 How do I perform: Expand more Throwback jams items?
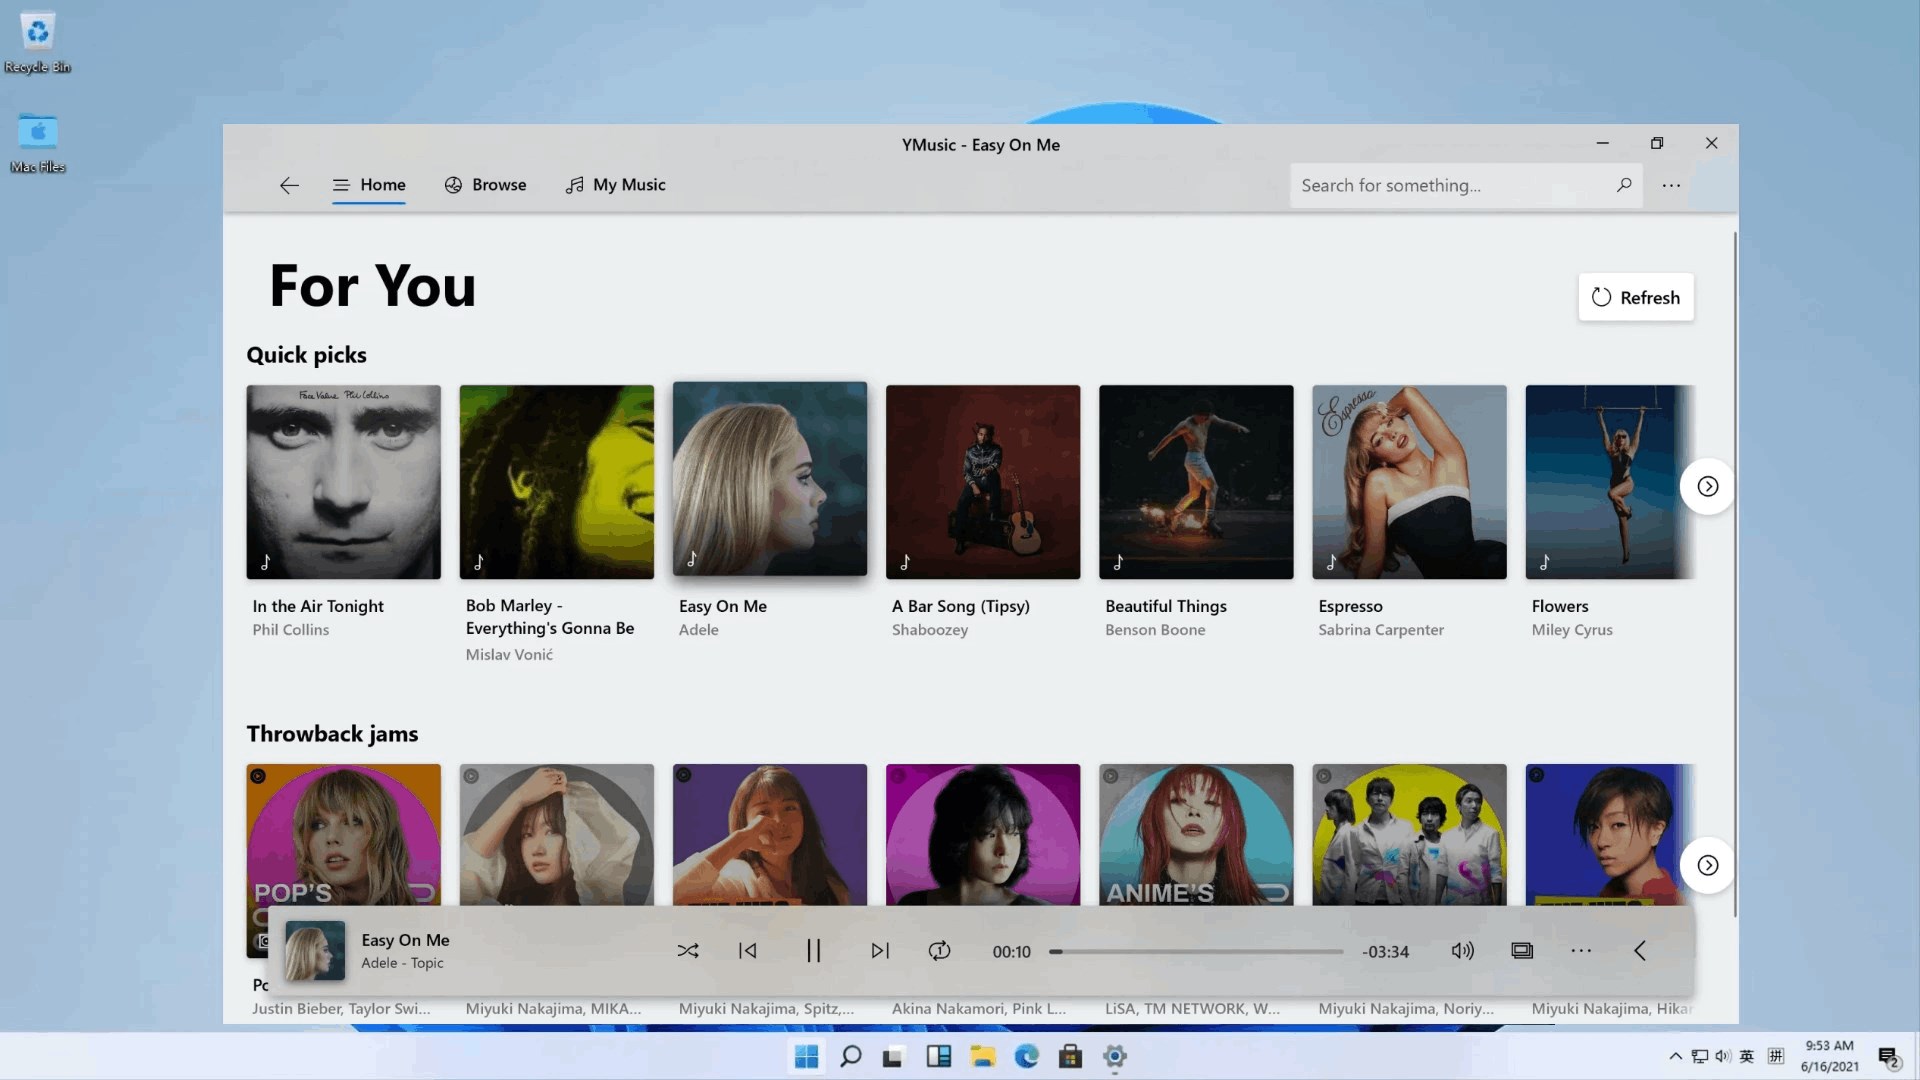(x=1707, y=866)
